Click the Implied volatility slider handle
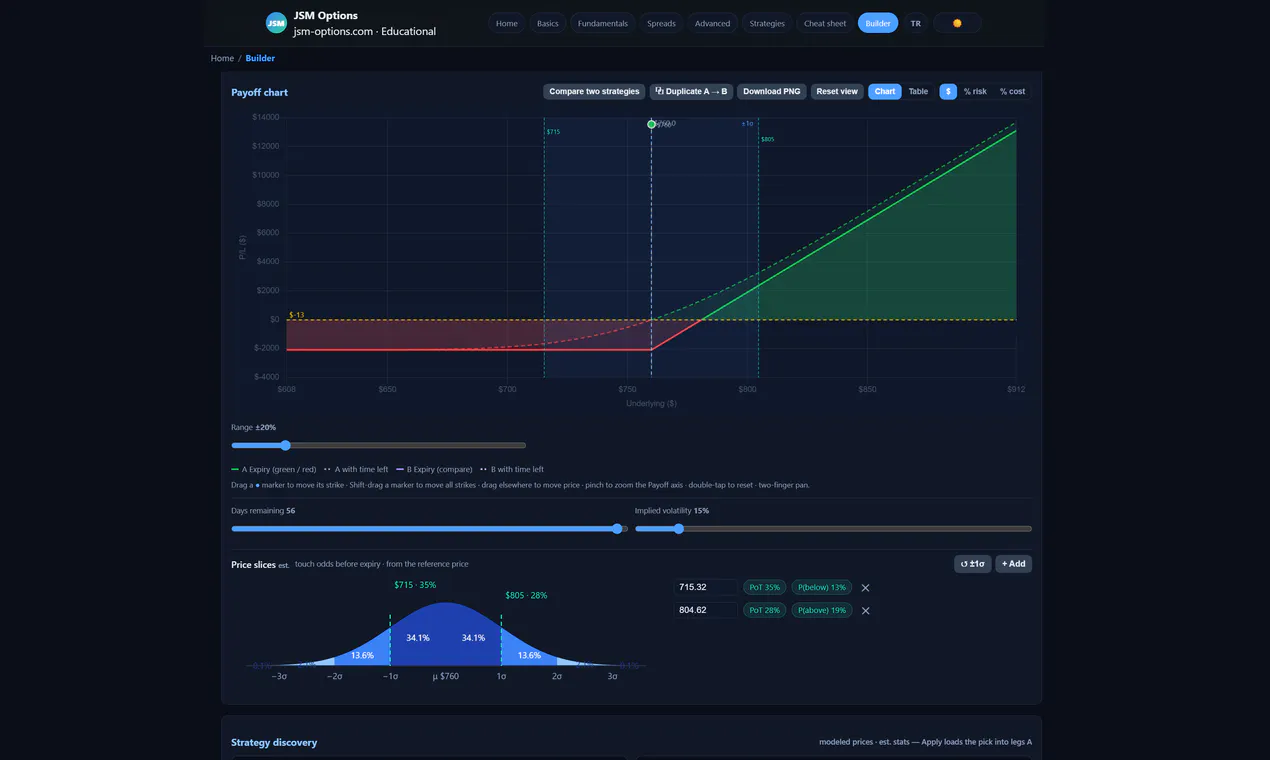1270x760 pixels. point(679,529)
